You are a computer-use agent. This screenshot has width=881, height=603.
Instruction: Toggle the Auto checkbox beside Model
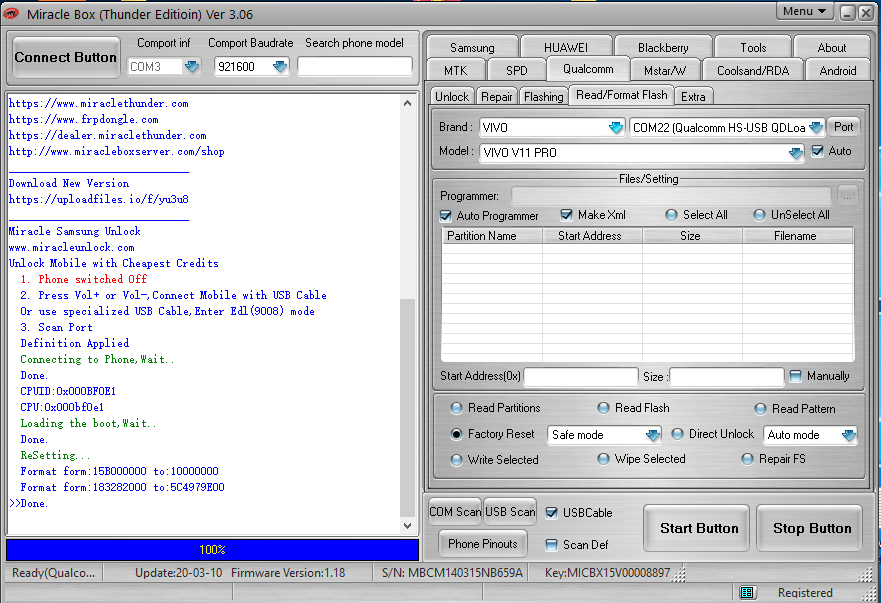[x=818, y=151]
